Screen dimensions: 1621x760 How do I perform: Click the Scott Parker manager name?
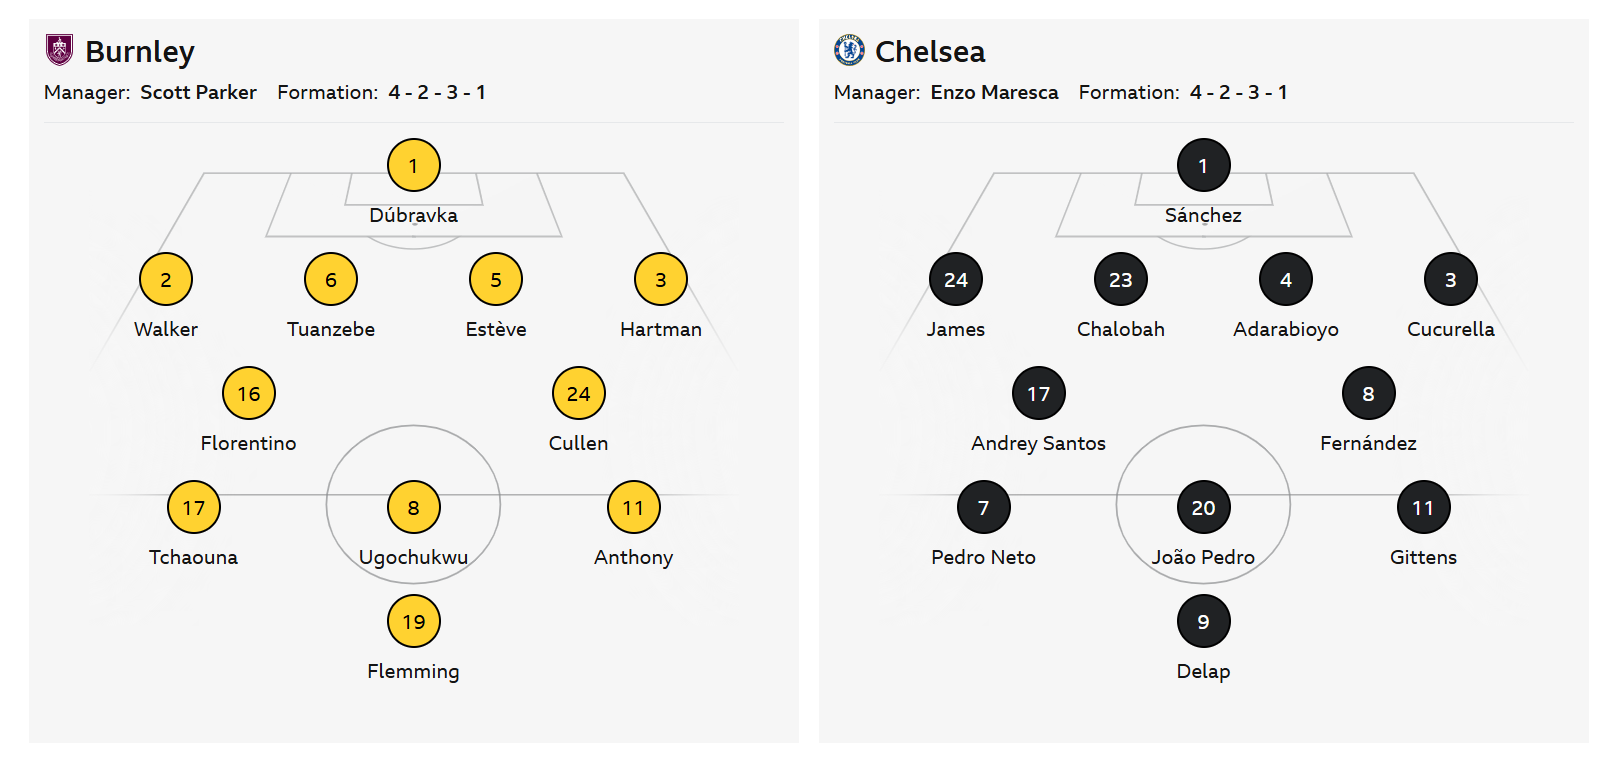[198, 92]
